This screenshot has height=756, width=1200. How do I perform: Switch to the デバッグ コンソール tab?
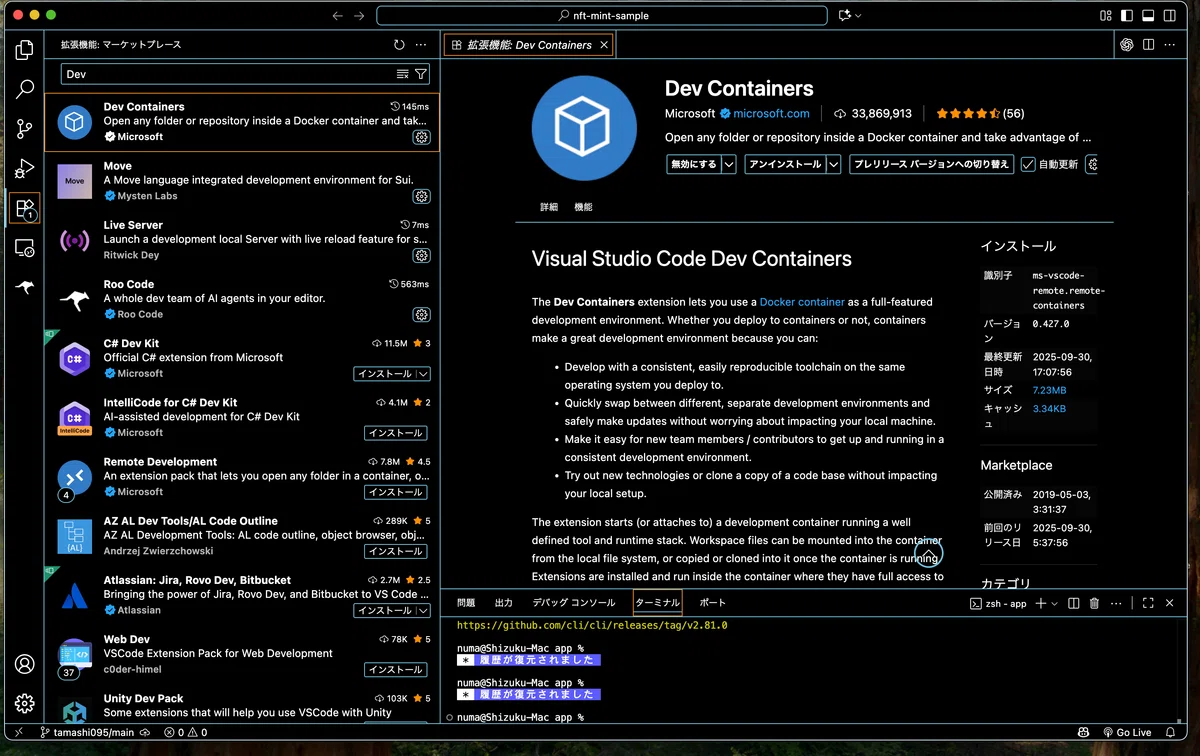coord(573,603)
